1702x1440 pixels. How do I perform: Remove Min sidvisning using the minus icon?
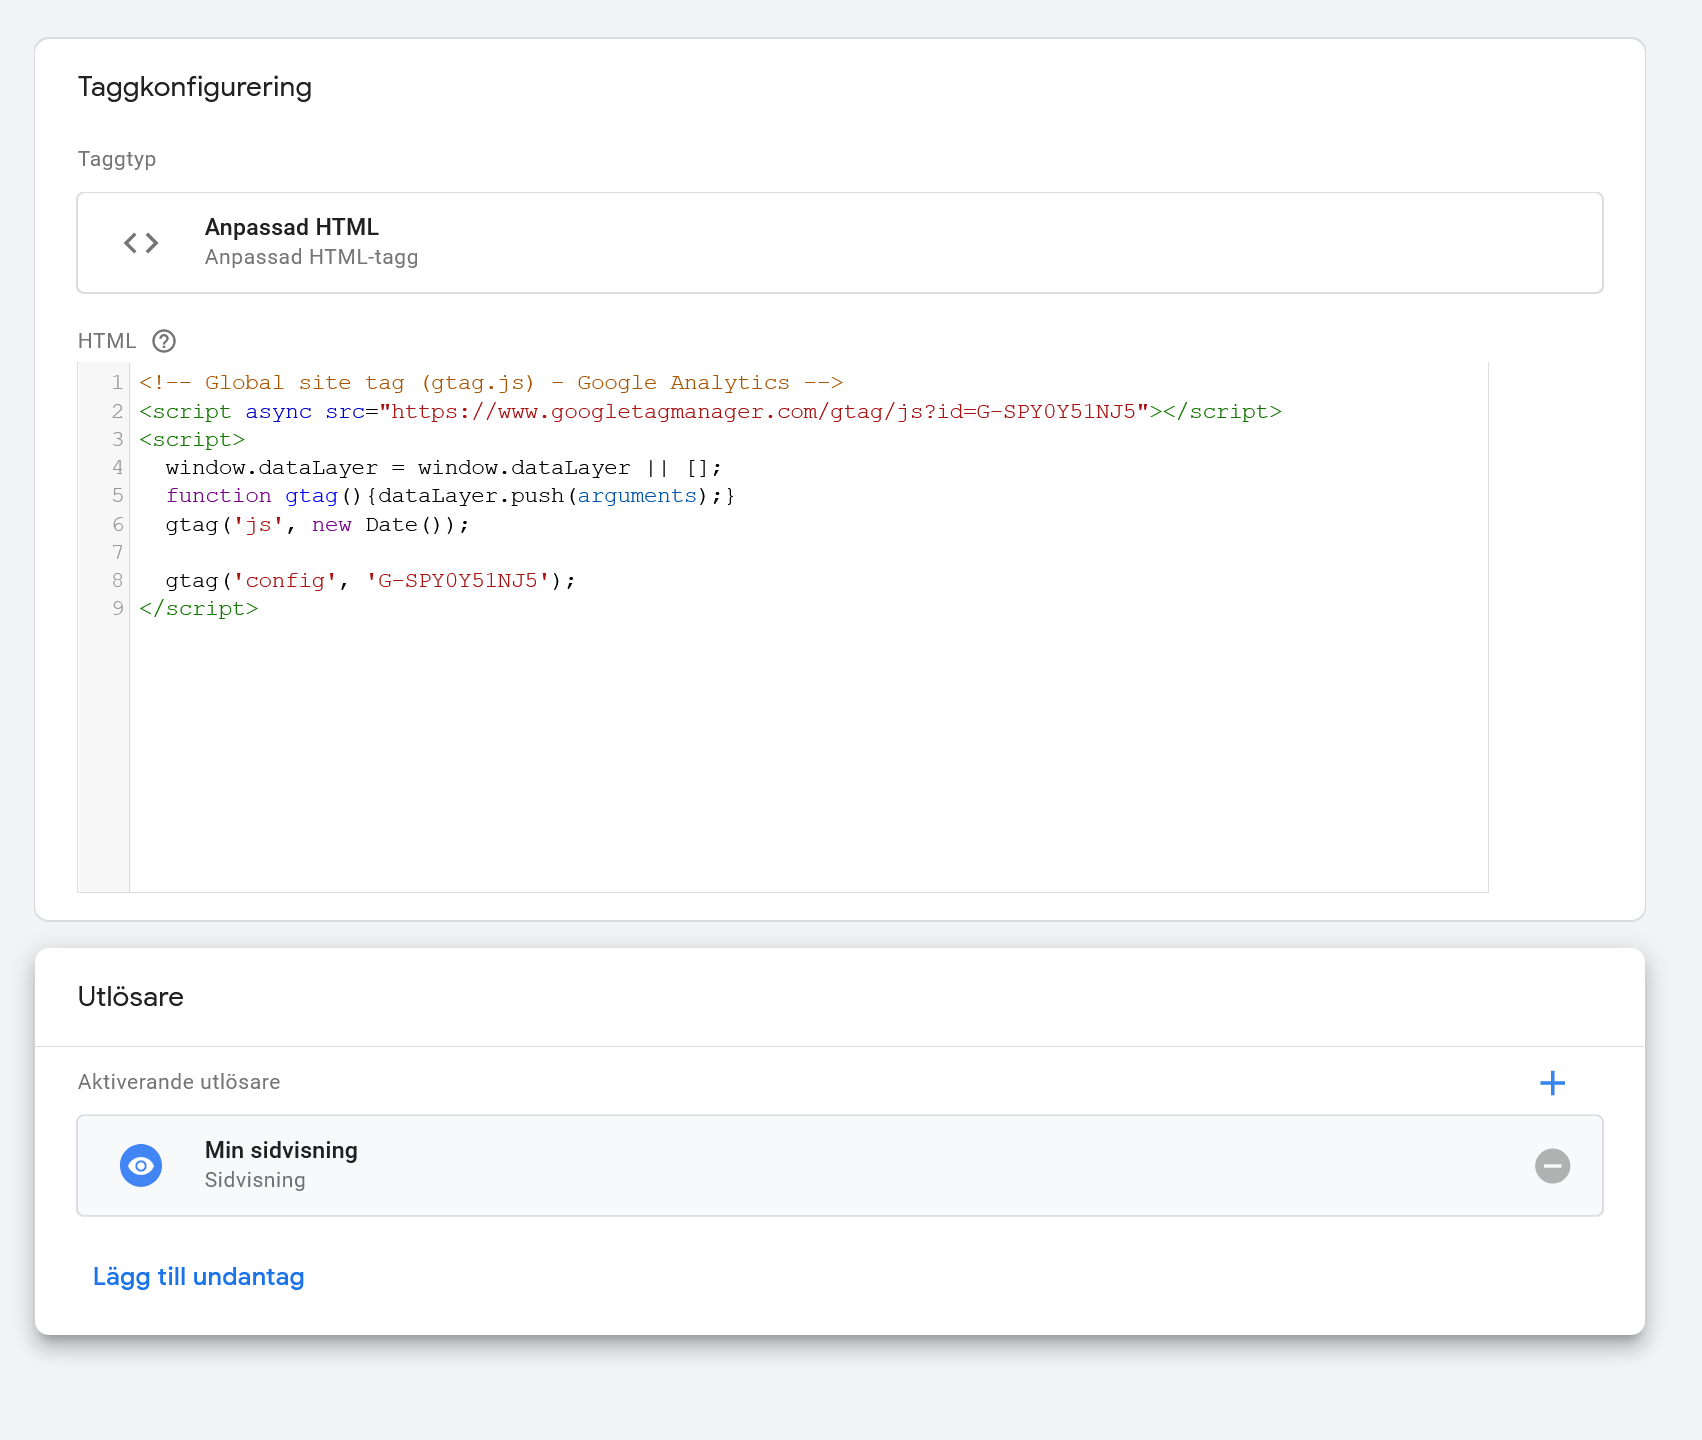(1552, 1165)
